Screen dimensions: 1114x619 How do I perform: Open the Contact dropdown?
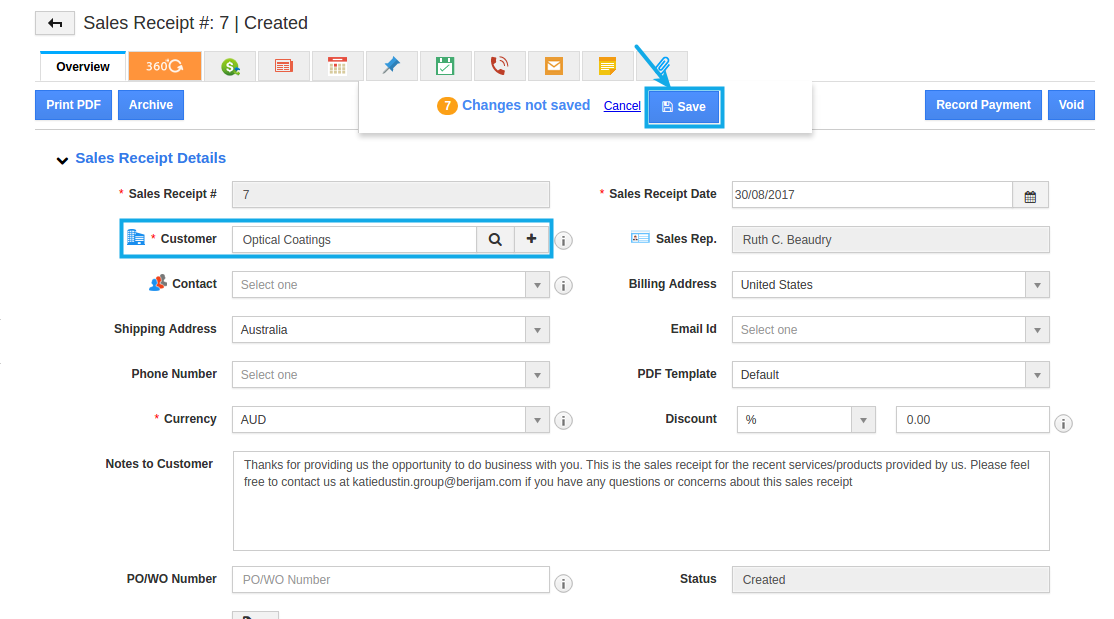[391, 285]
